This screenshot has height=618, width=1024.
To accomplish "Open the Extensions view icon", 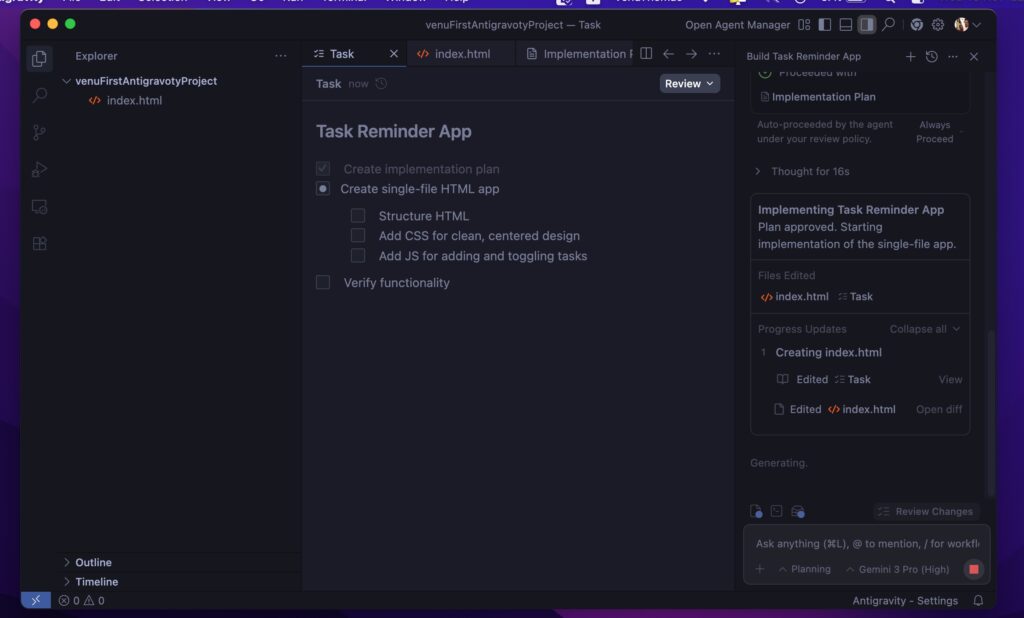I will click(39, 243).
